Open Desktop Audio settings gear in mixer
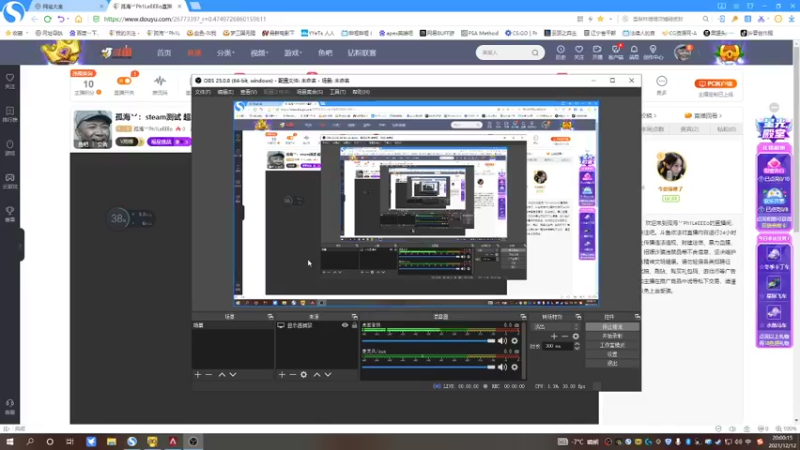 click(514, 341)
